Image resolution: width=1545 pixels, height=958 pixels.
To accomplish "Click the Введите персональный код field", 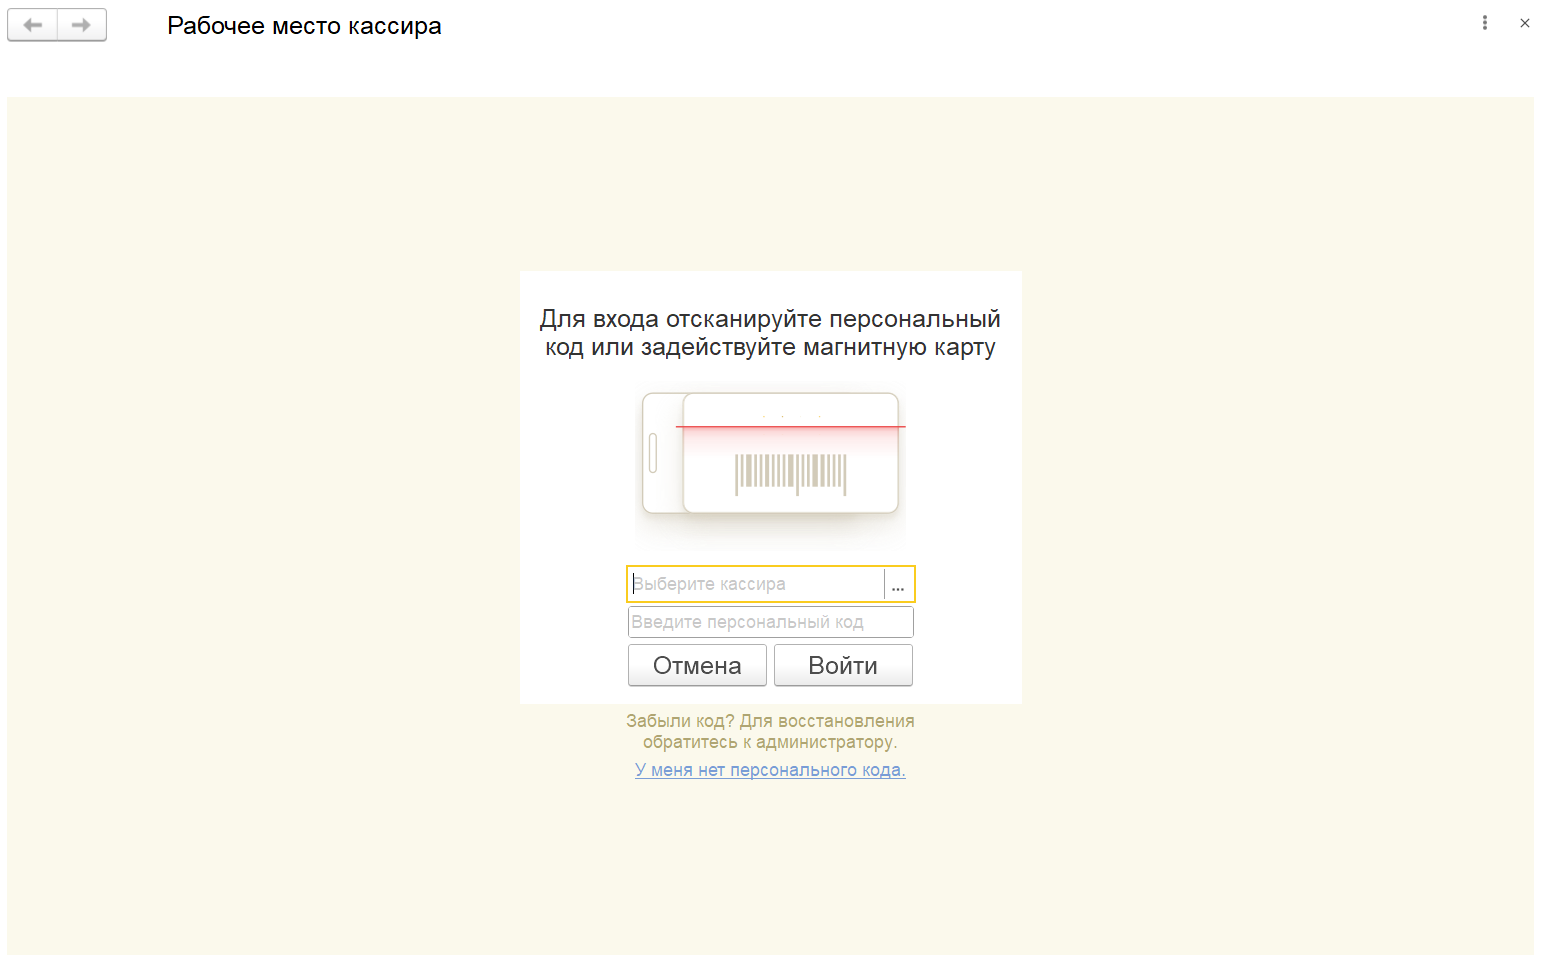I will pos(771,622).
